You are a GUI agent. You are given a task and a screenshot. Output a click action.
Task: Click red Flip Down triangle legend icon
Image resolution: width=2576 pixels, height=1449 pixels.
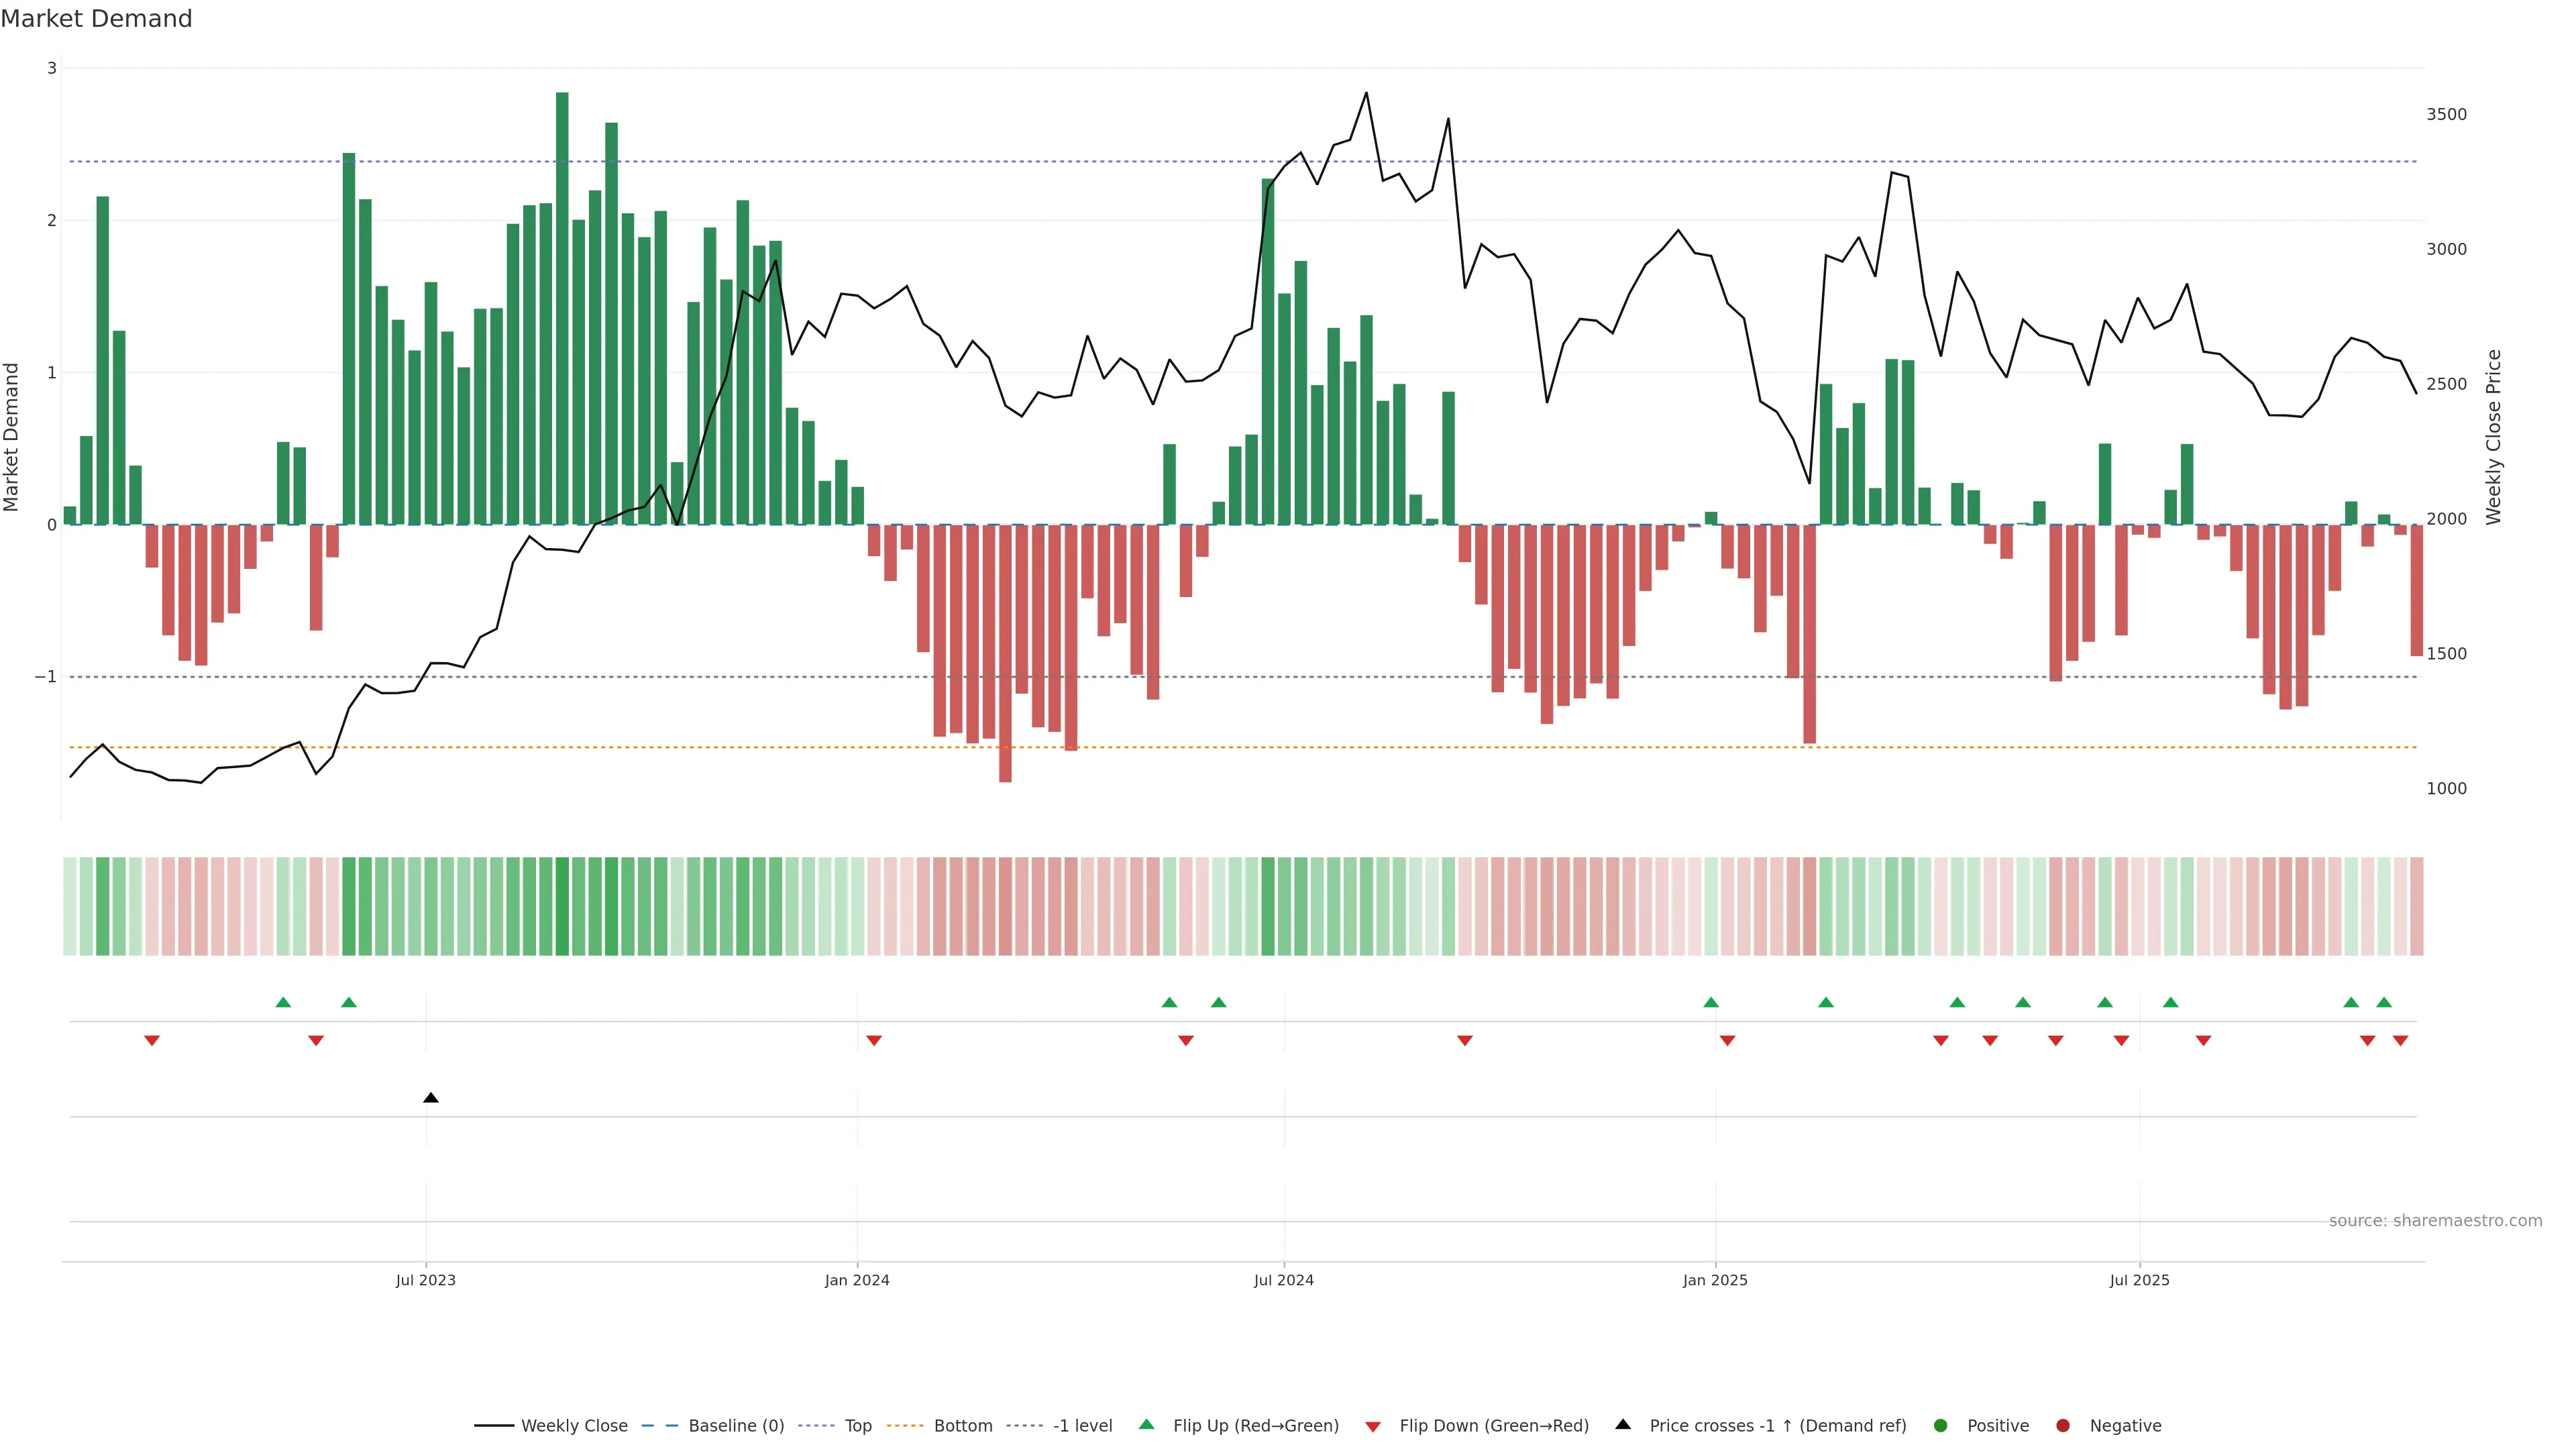click(x=1373, y=1426)
